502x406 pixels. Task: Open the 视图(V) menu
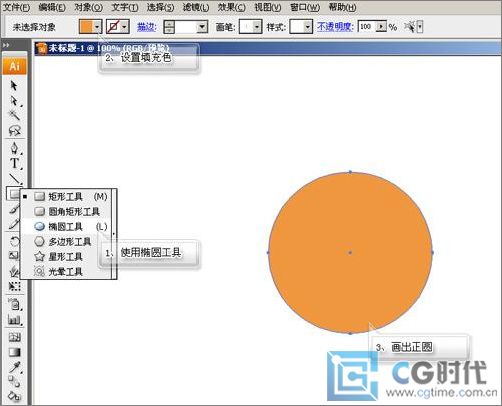[268, 7]
